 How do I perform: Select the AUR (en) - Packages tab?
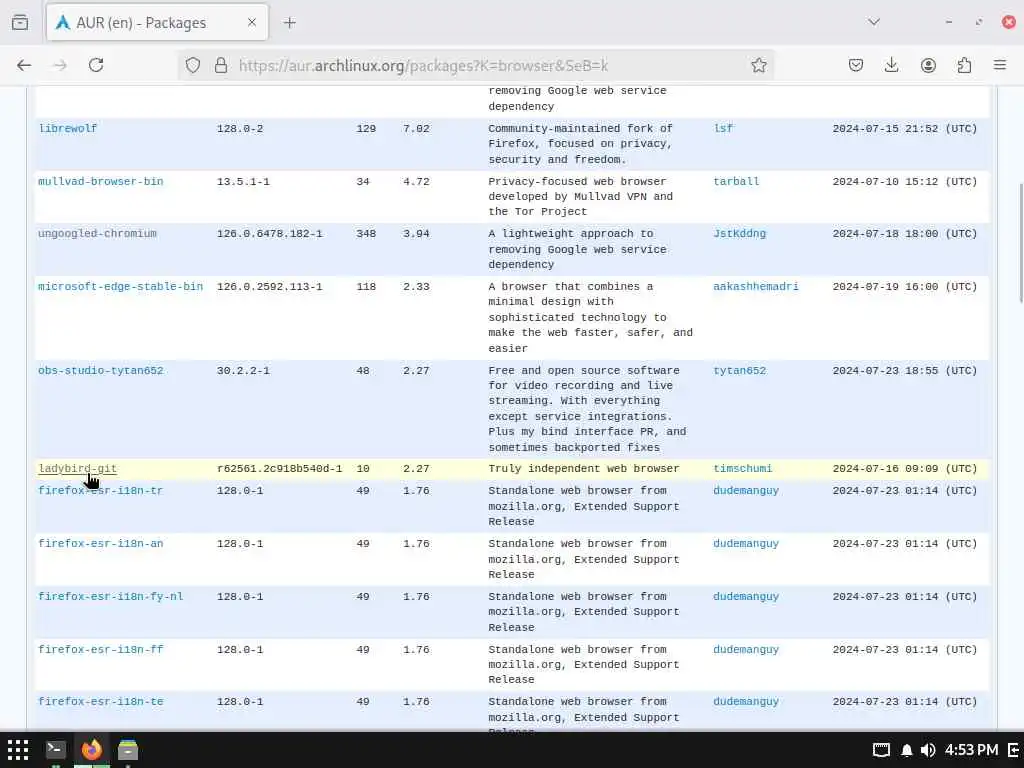click(x=157, y=23)
